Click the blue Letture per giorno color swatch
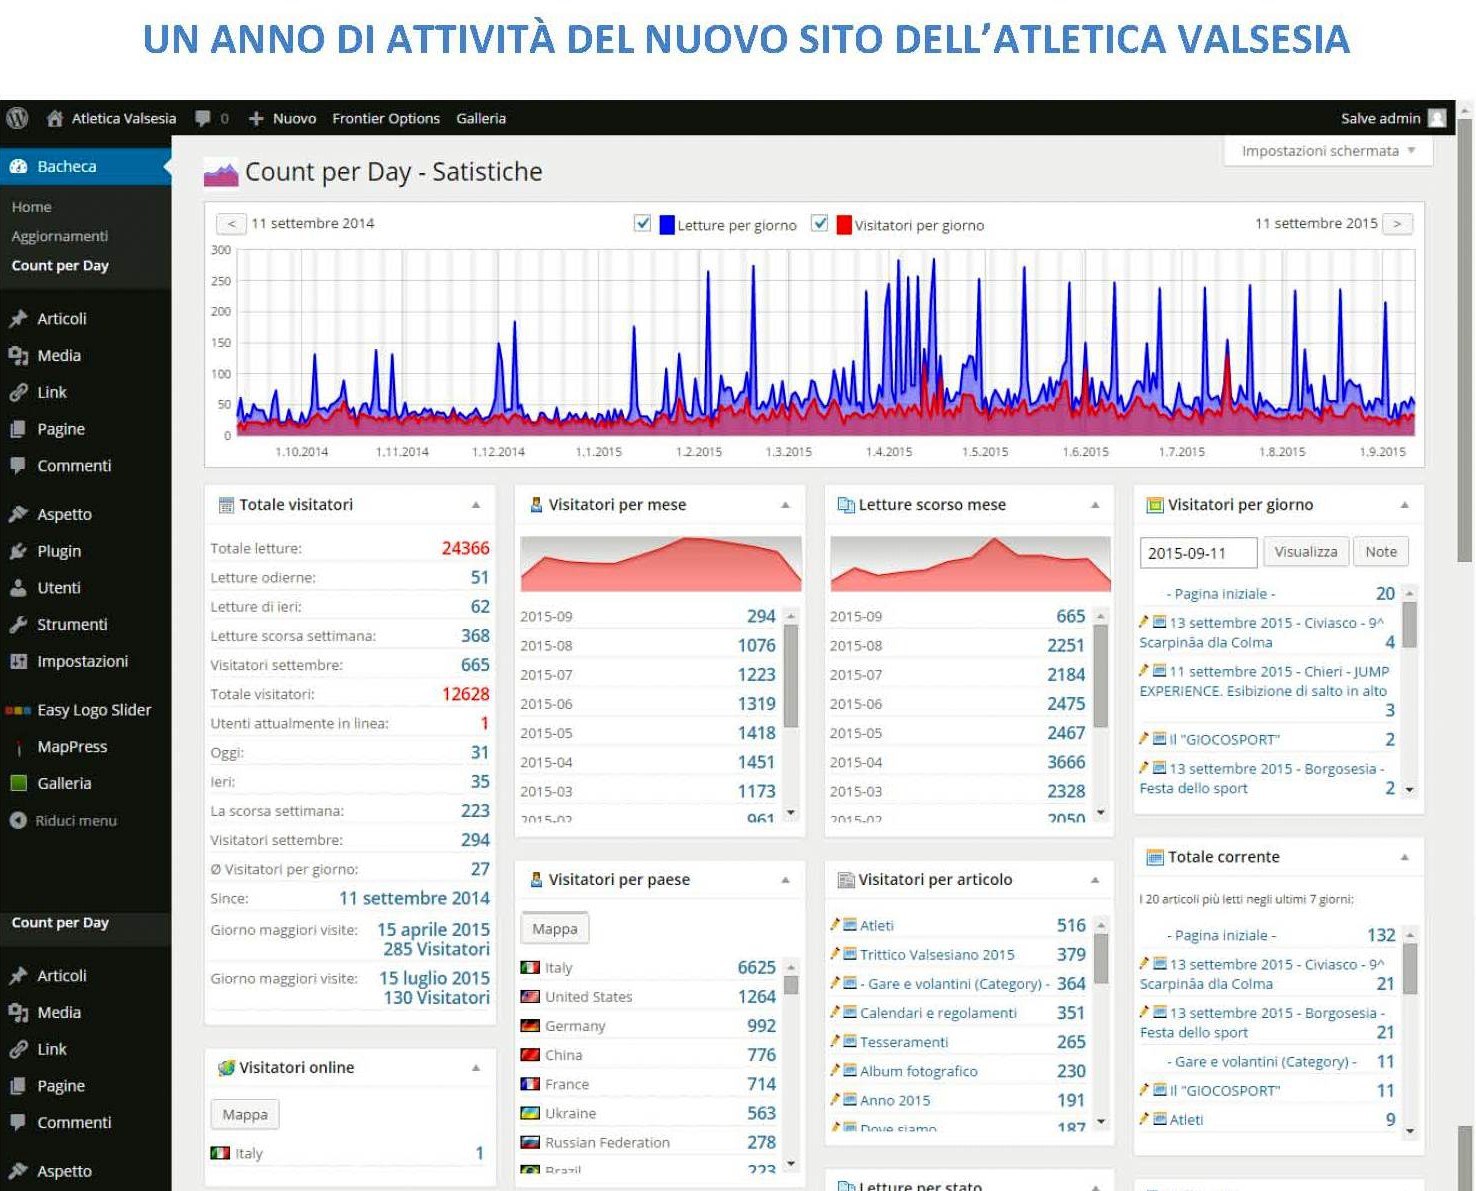1476x1191 pixels. click(x=667, y=225)
